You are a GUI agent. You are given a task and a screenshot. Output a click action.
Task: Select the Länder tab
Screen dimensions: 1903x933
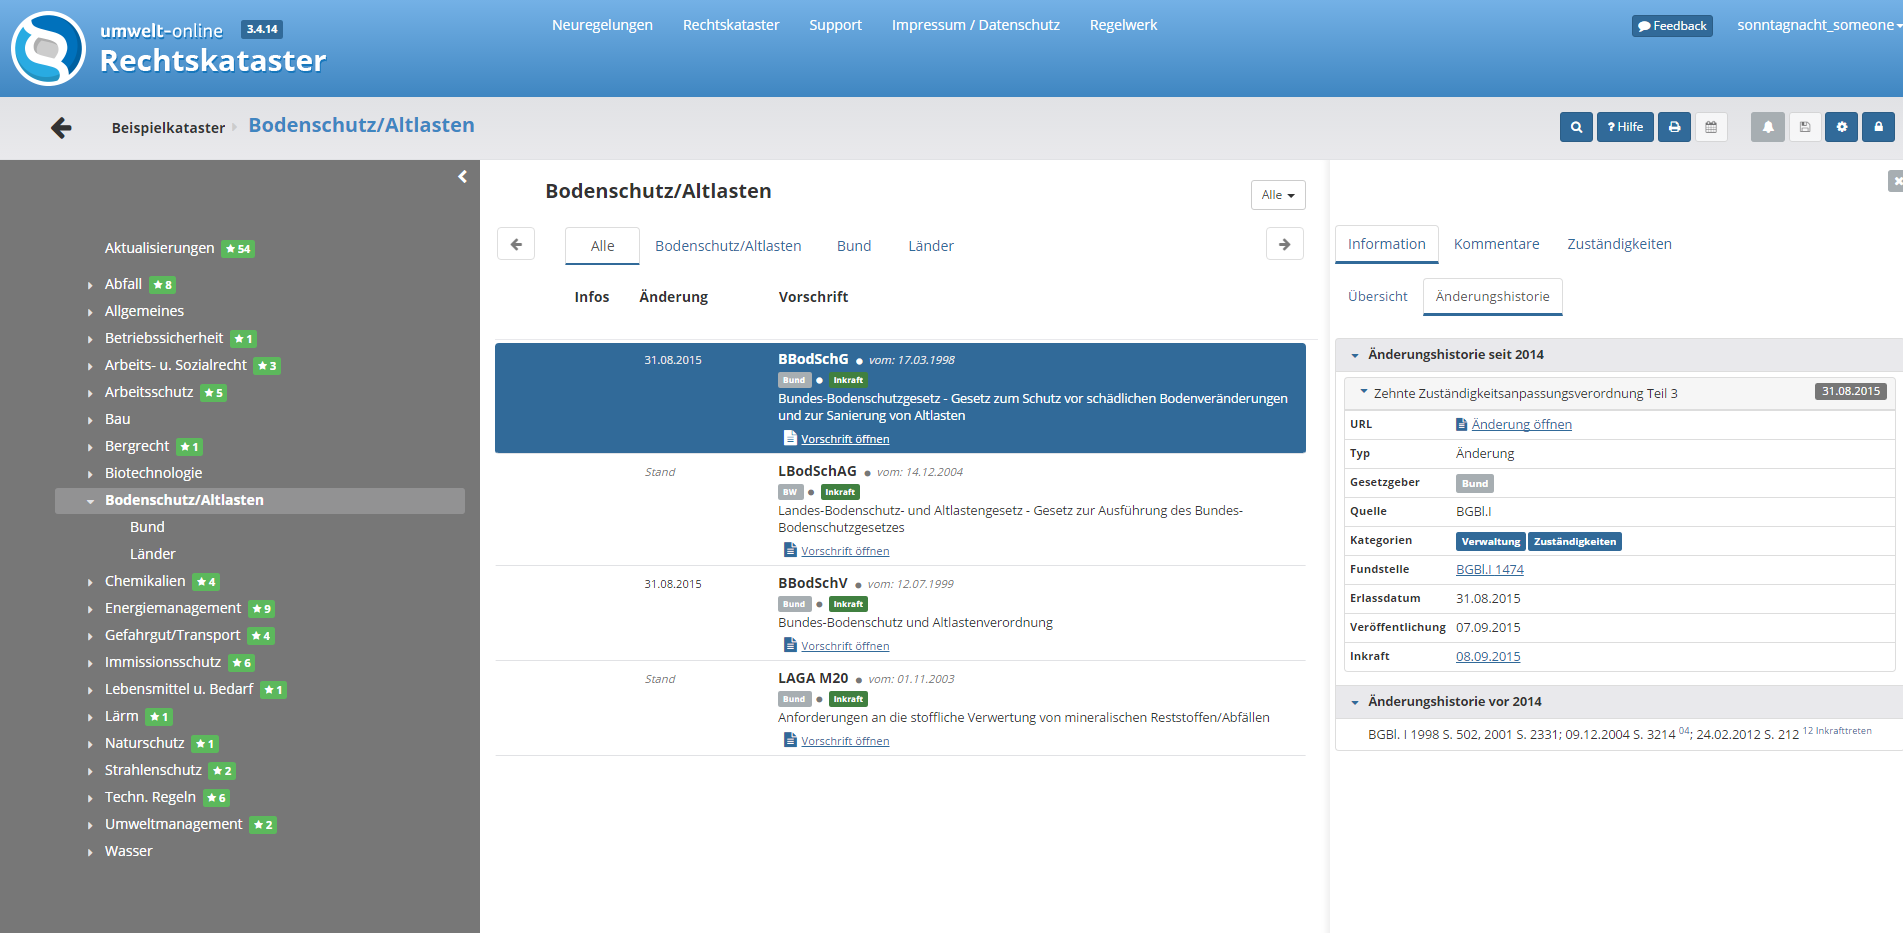tap(930, 246)
